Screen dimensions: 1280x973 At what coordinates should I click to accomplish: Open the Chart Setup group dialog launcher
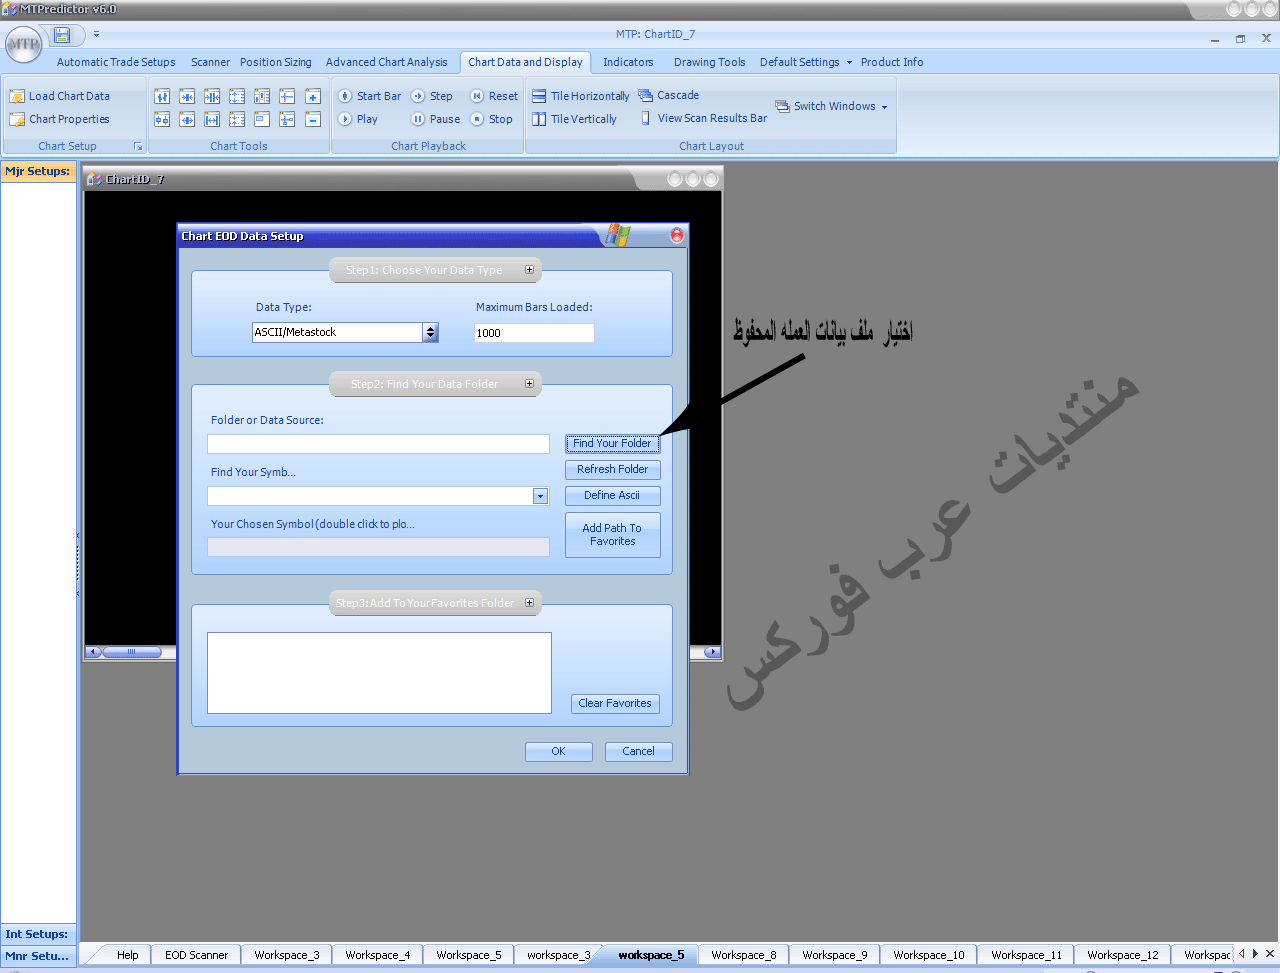(x=138, y=147)
